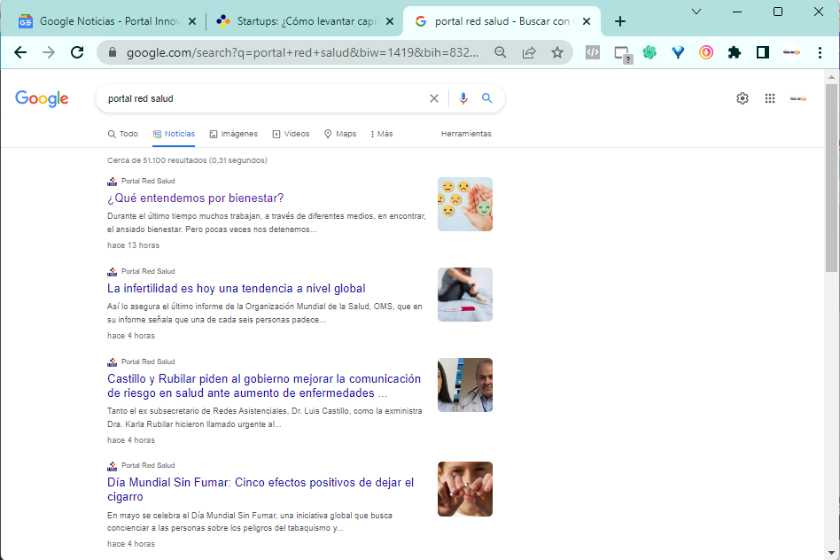This screenshot has height=560, width=840.
Task: Share this page from the address bar
Action: pos(529,53)
